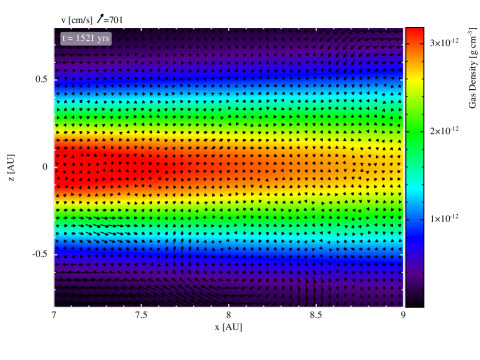Click the -0.5 tick label on z axis
This screenshot has height=360, width=480.
point(40,254)
